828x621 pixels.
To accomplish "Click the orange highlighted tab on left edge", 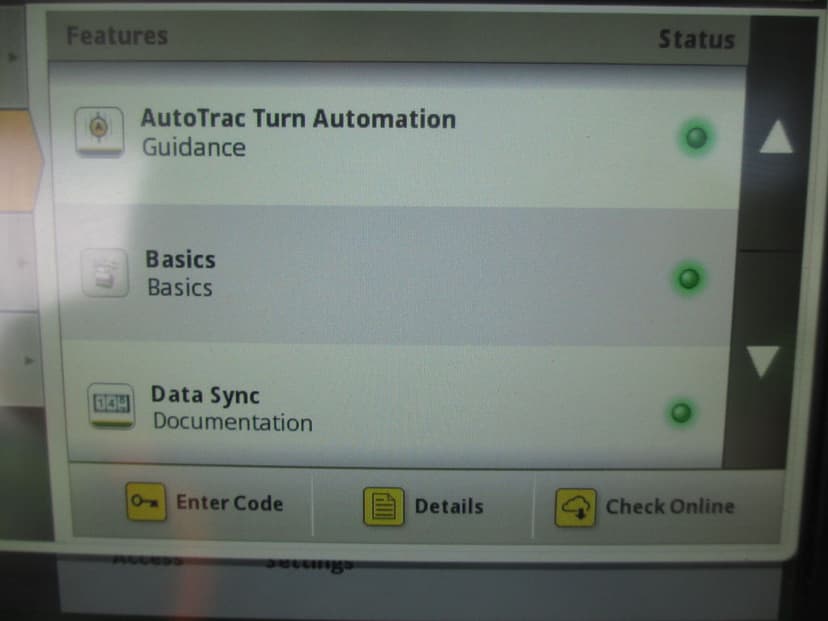I will pos(20,160).
